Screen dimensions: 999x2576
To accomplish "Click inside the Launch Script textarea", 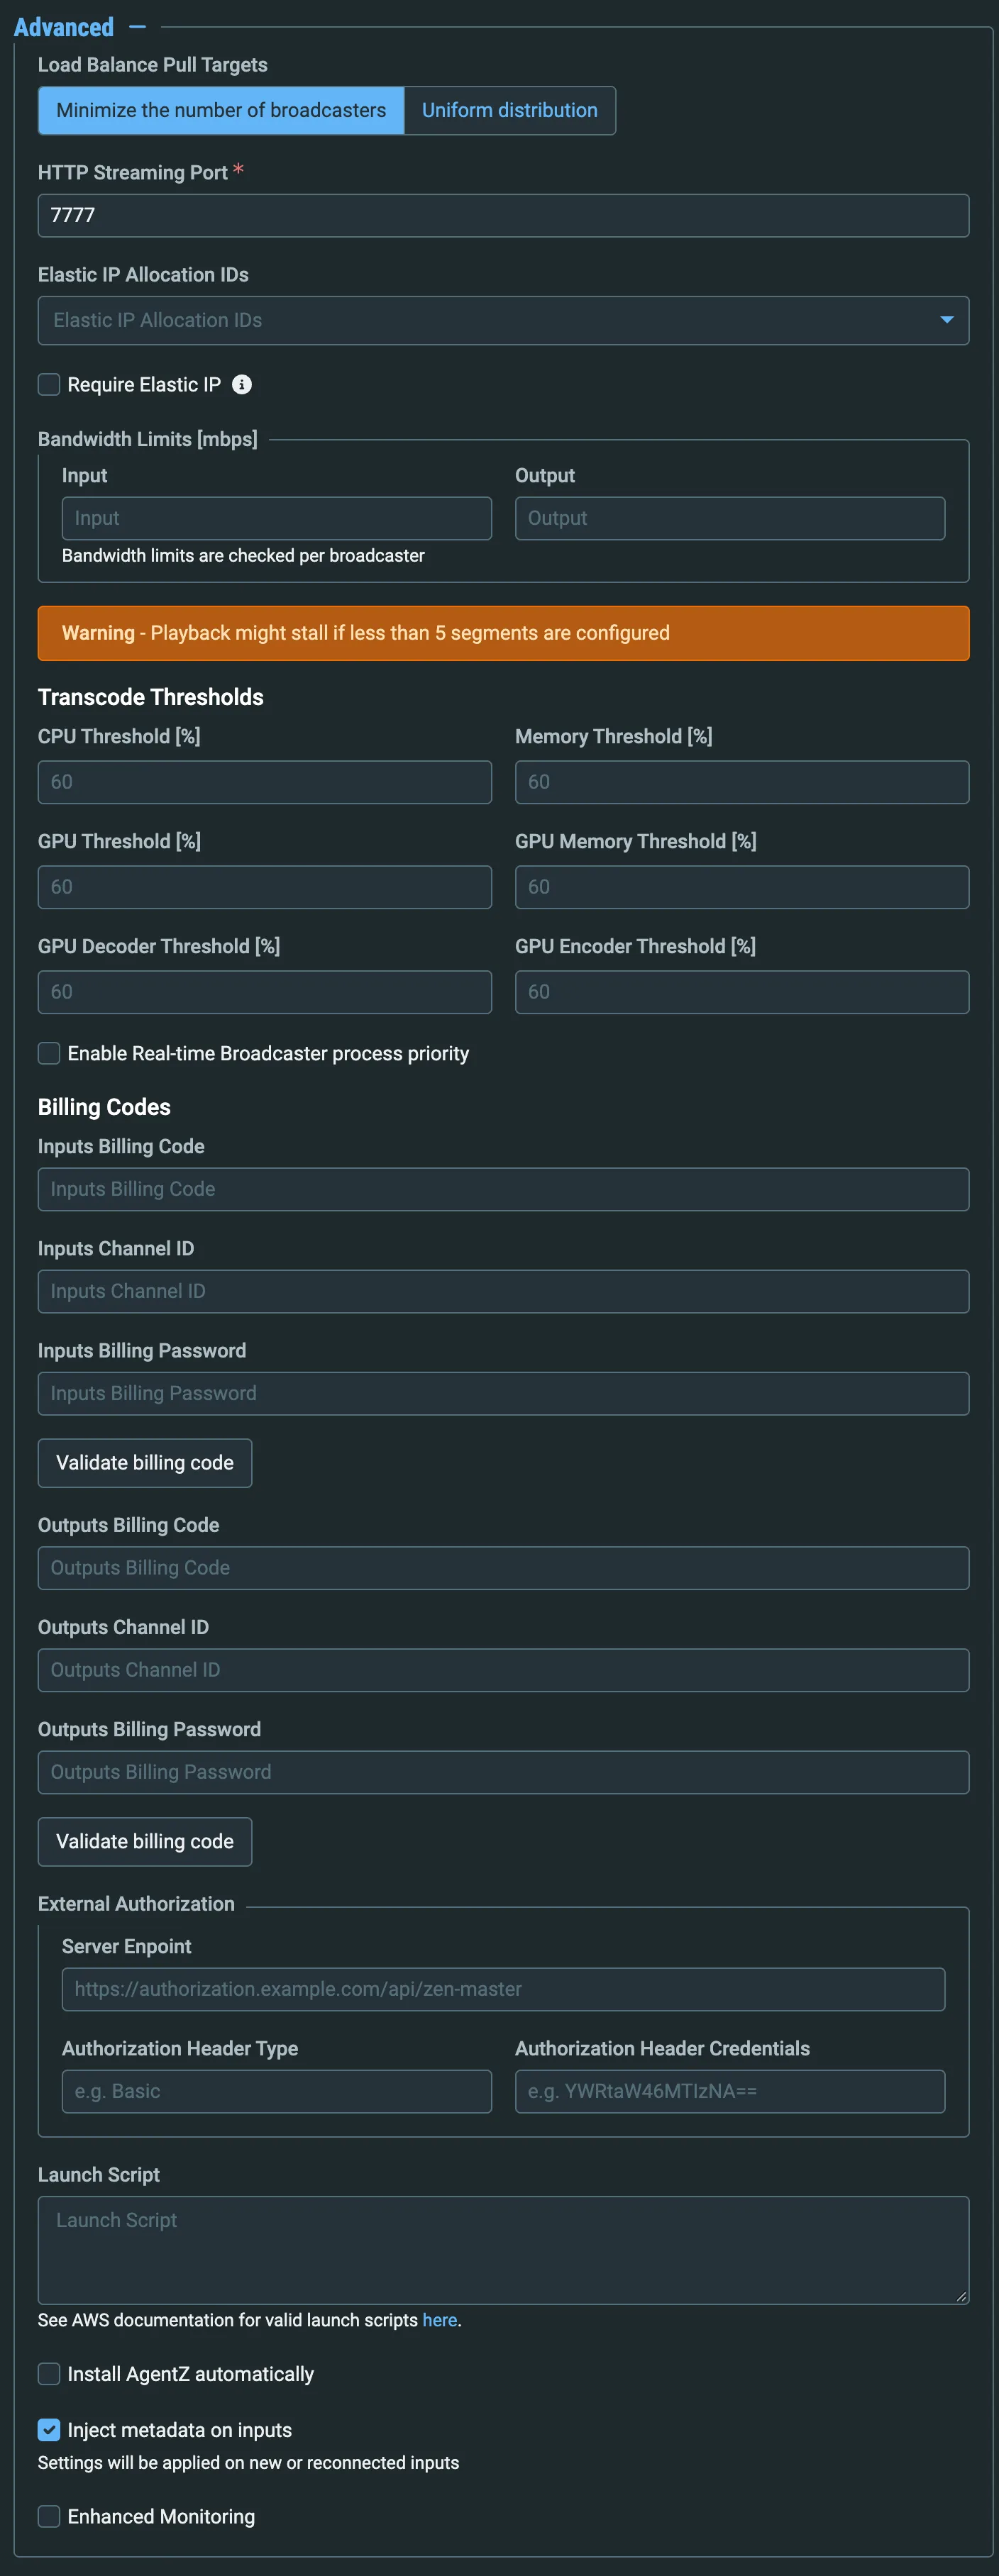I will point(503,2250).
